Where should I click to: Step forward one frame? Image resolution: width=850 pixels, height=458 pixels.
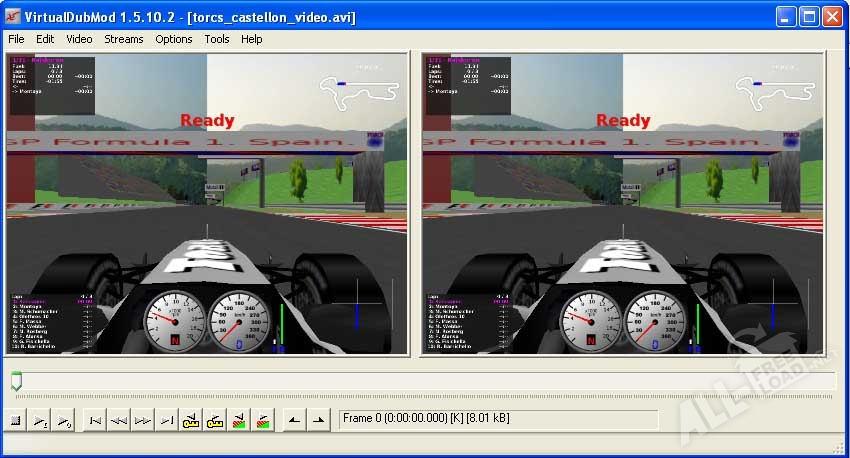click(143, 420)
